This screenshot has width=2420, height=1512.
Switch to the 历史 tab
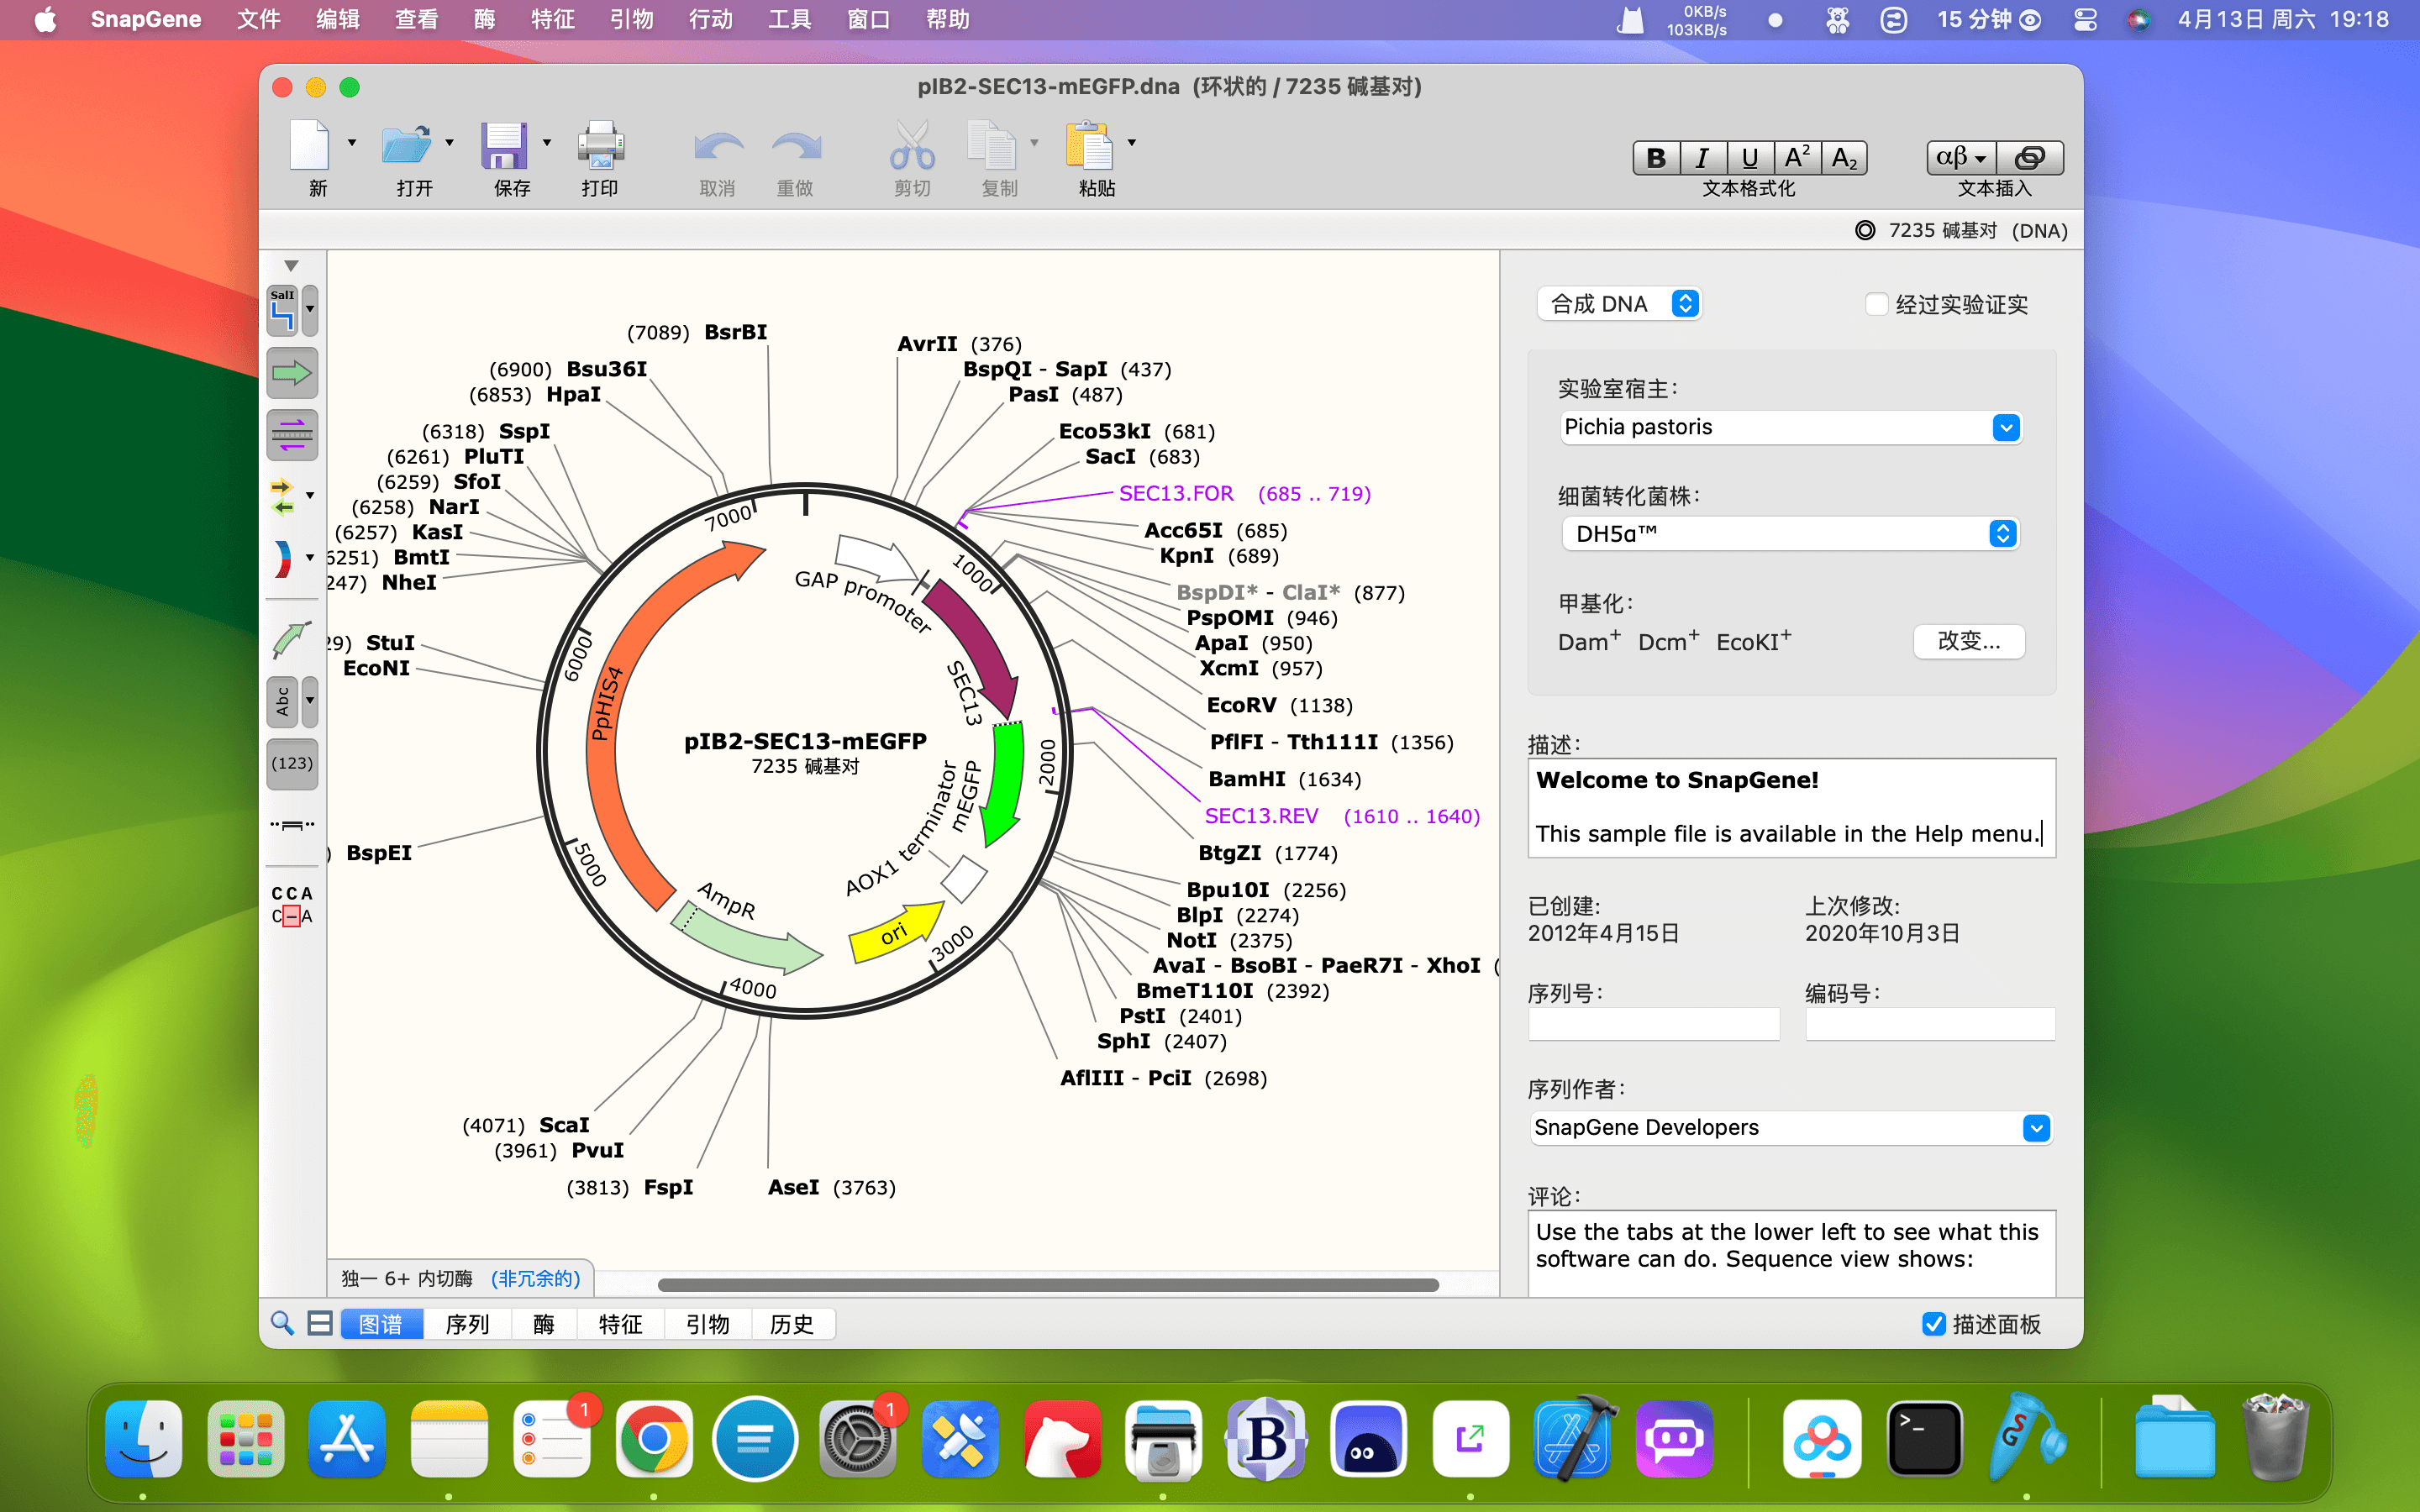tap(792, 1324)
